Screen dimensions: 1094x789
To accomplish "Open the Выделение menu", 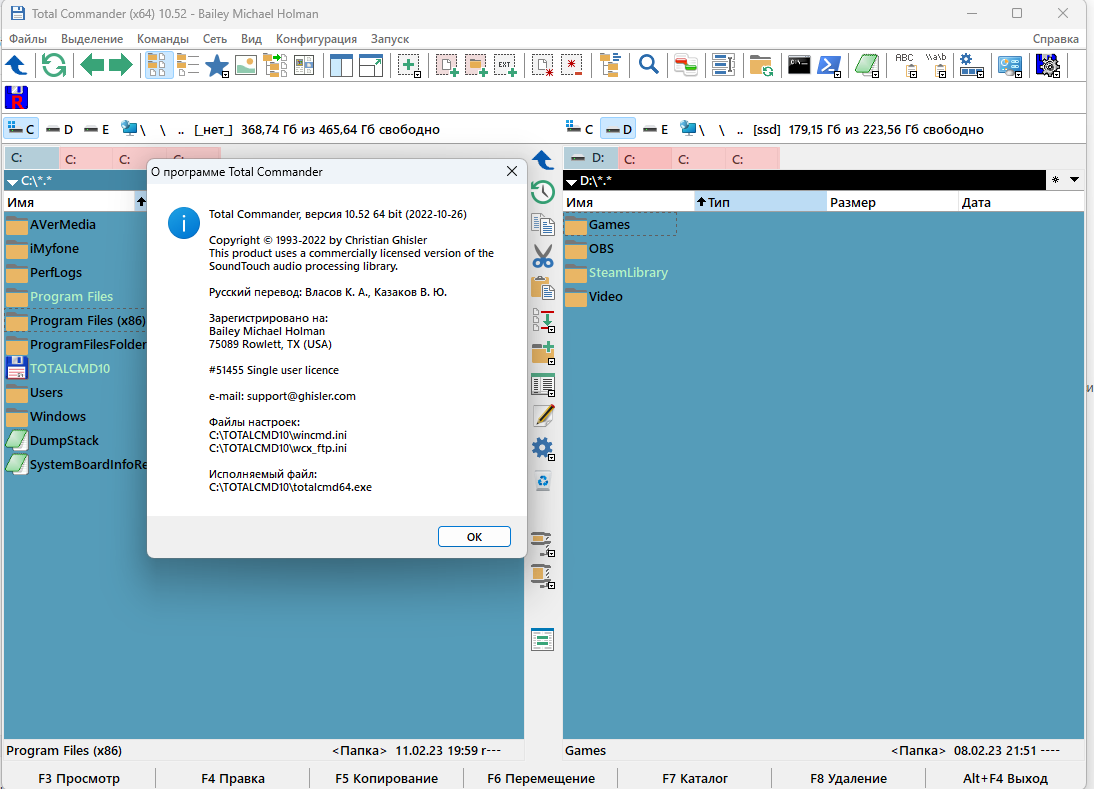I will [x=92, y=39].
